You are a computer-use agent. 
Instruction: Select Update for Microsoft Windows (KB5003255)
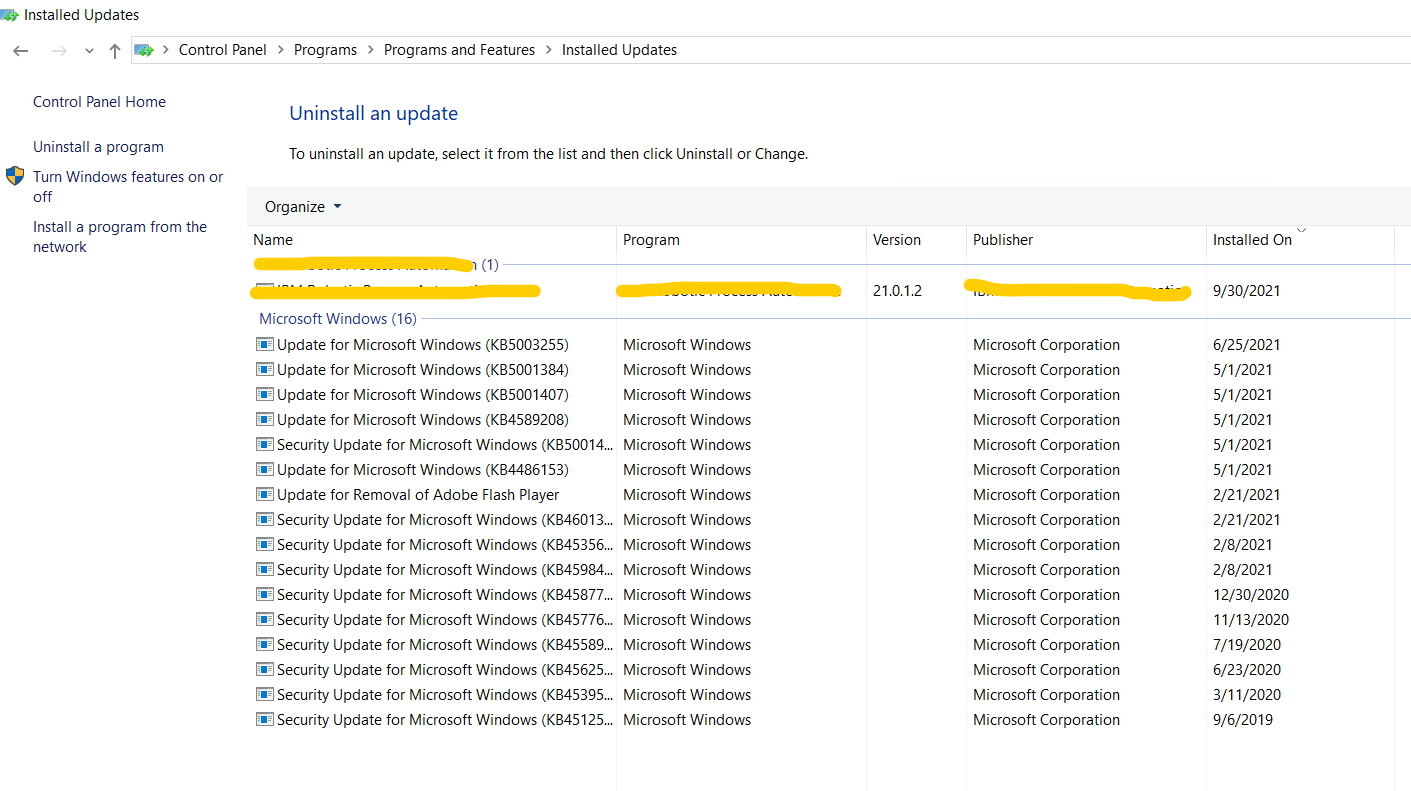coord(423,345)
